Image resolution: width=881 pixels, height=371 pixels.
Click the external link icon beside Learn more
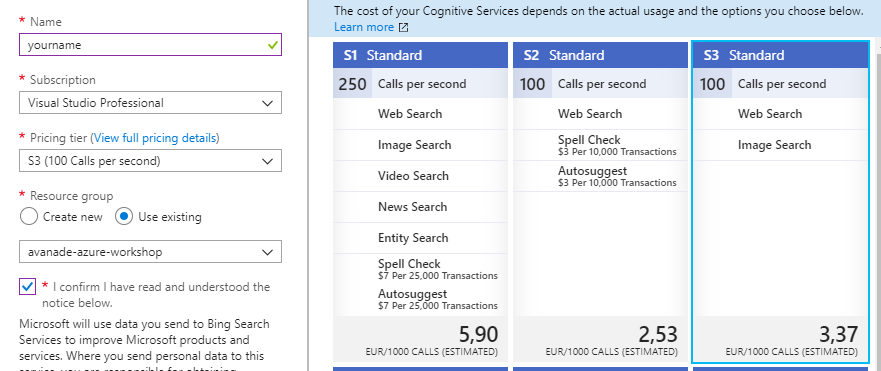[403, 28]
